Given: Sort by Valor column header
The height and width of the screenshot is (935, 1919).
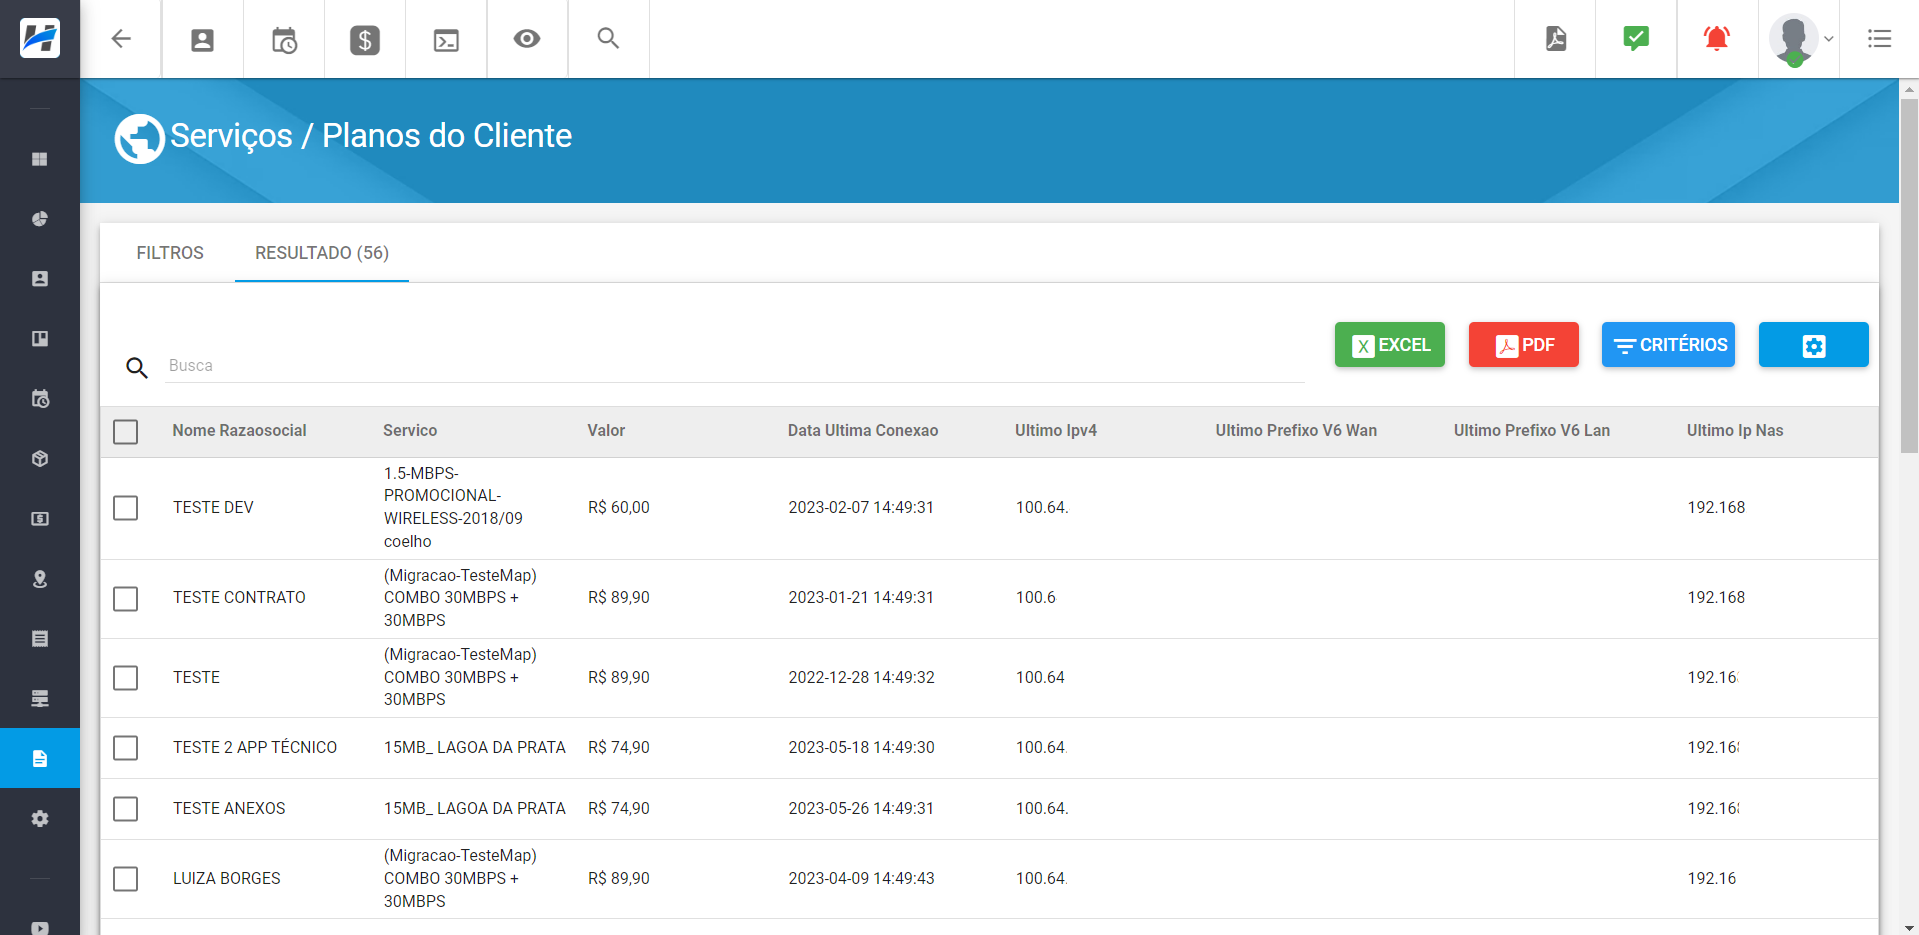Looking at the screenshot, I should coord(606,431).
